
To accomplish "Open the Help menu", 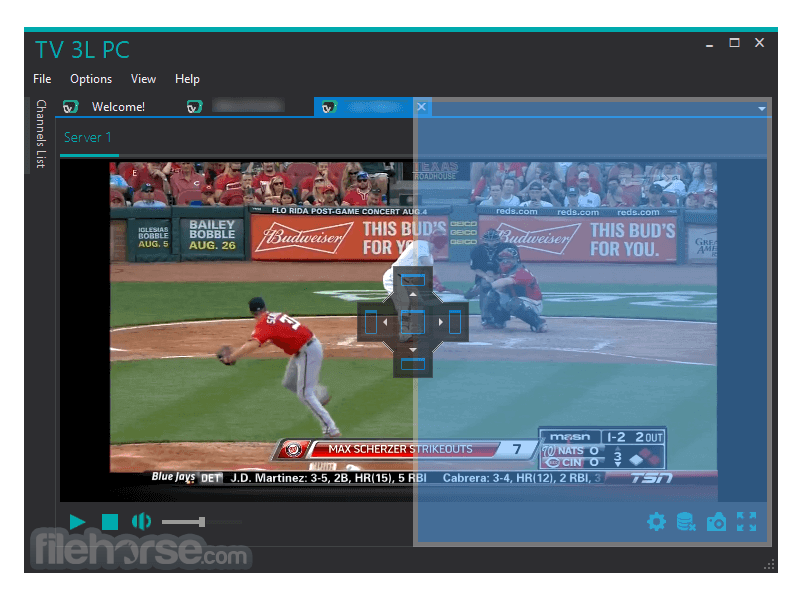I will pos(187,79).
